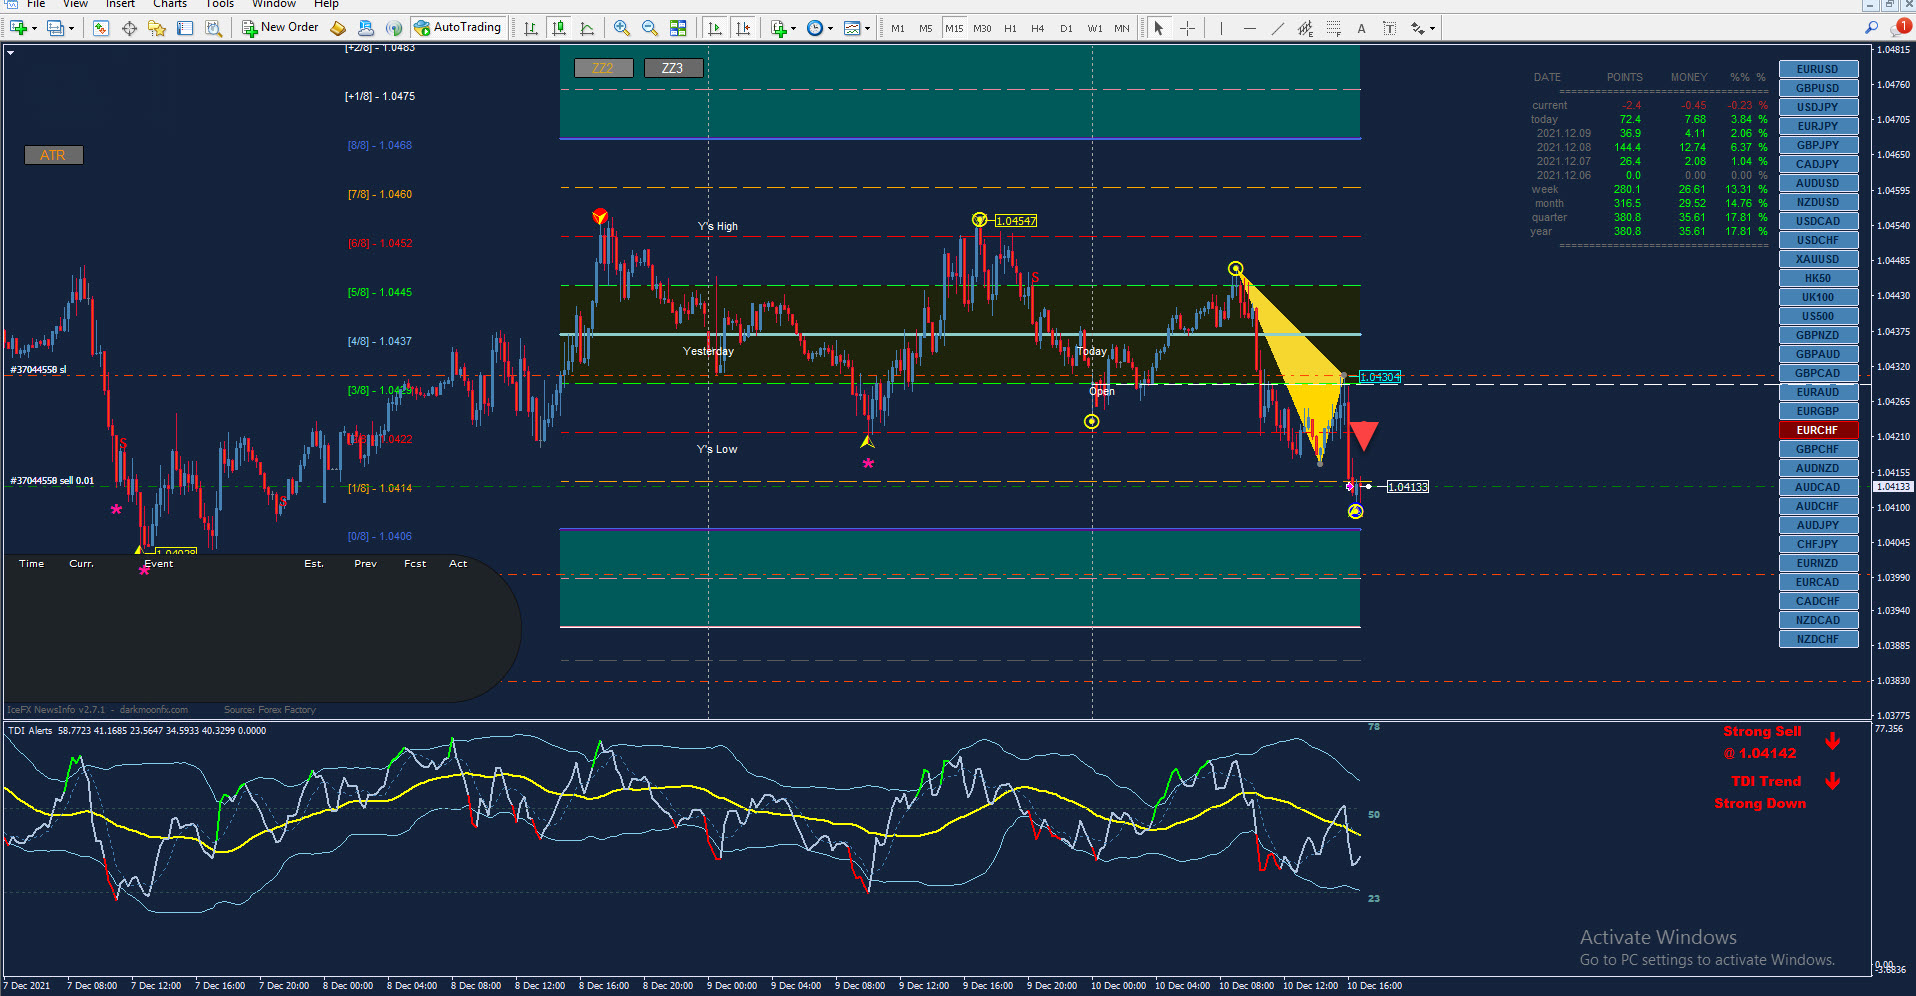Viewport: 1916px width, 996px height.
Task: Switch to the H1 timeframe
Action: (x=1010, y=28)
